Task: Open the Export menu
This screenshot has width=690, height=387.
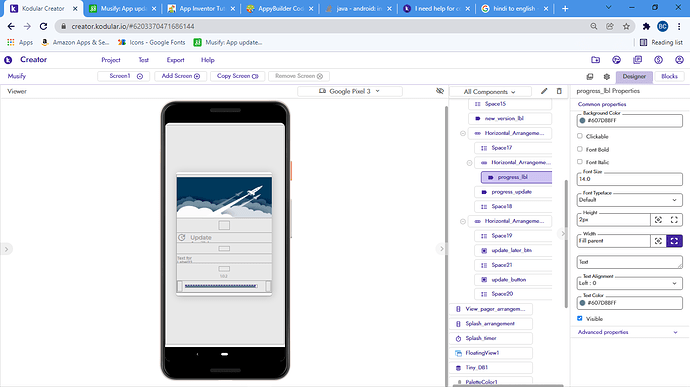Action: point(175,60)
